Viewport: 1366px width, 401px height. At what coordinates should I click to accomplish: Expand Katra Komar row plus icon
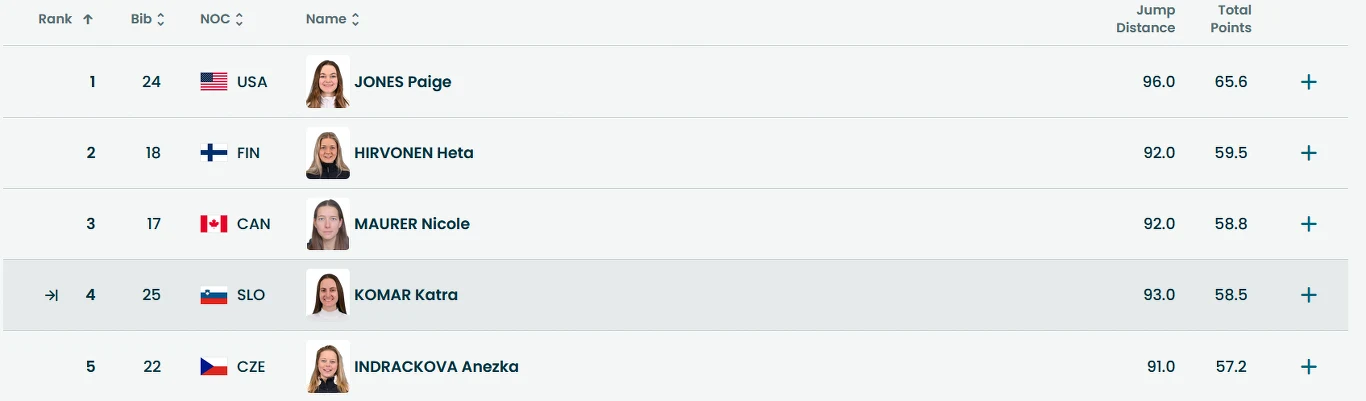click(1308, 295)
